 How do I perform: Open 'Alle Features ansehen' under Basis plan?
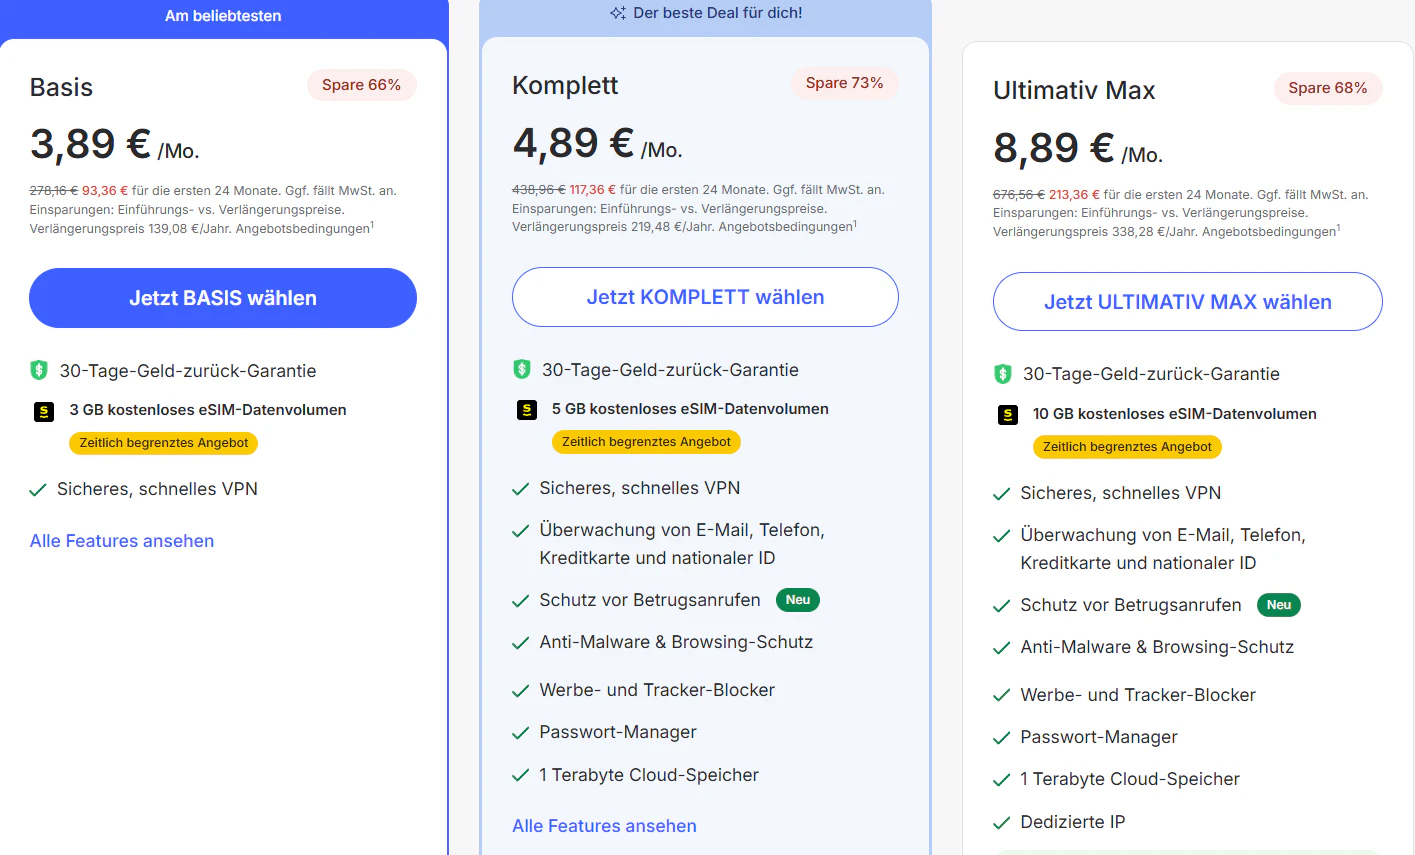[x=122, y=541]
